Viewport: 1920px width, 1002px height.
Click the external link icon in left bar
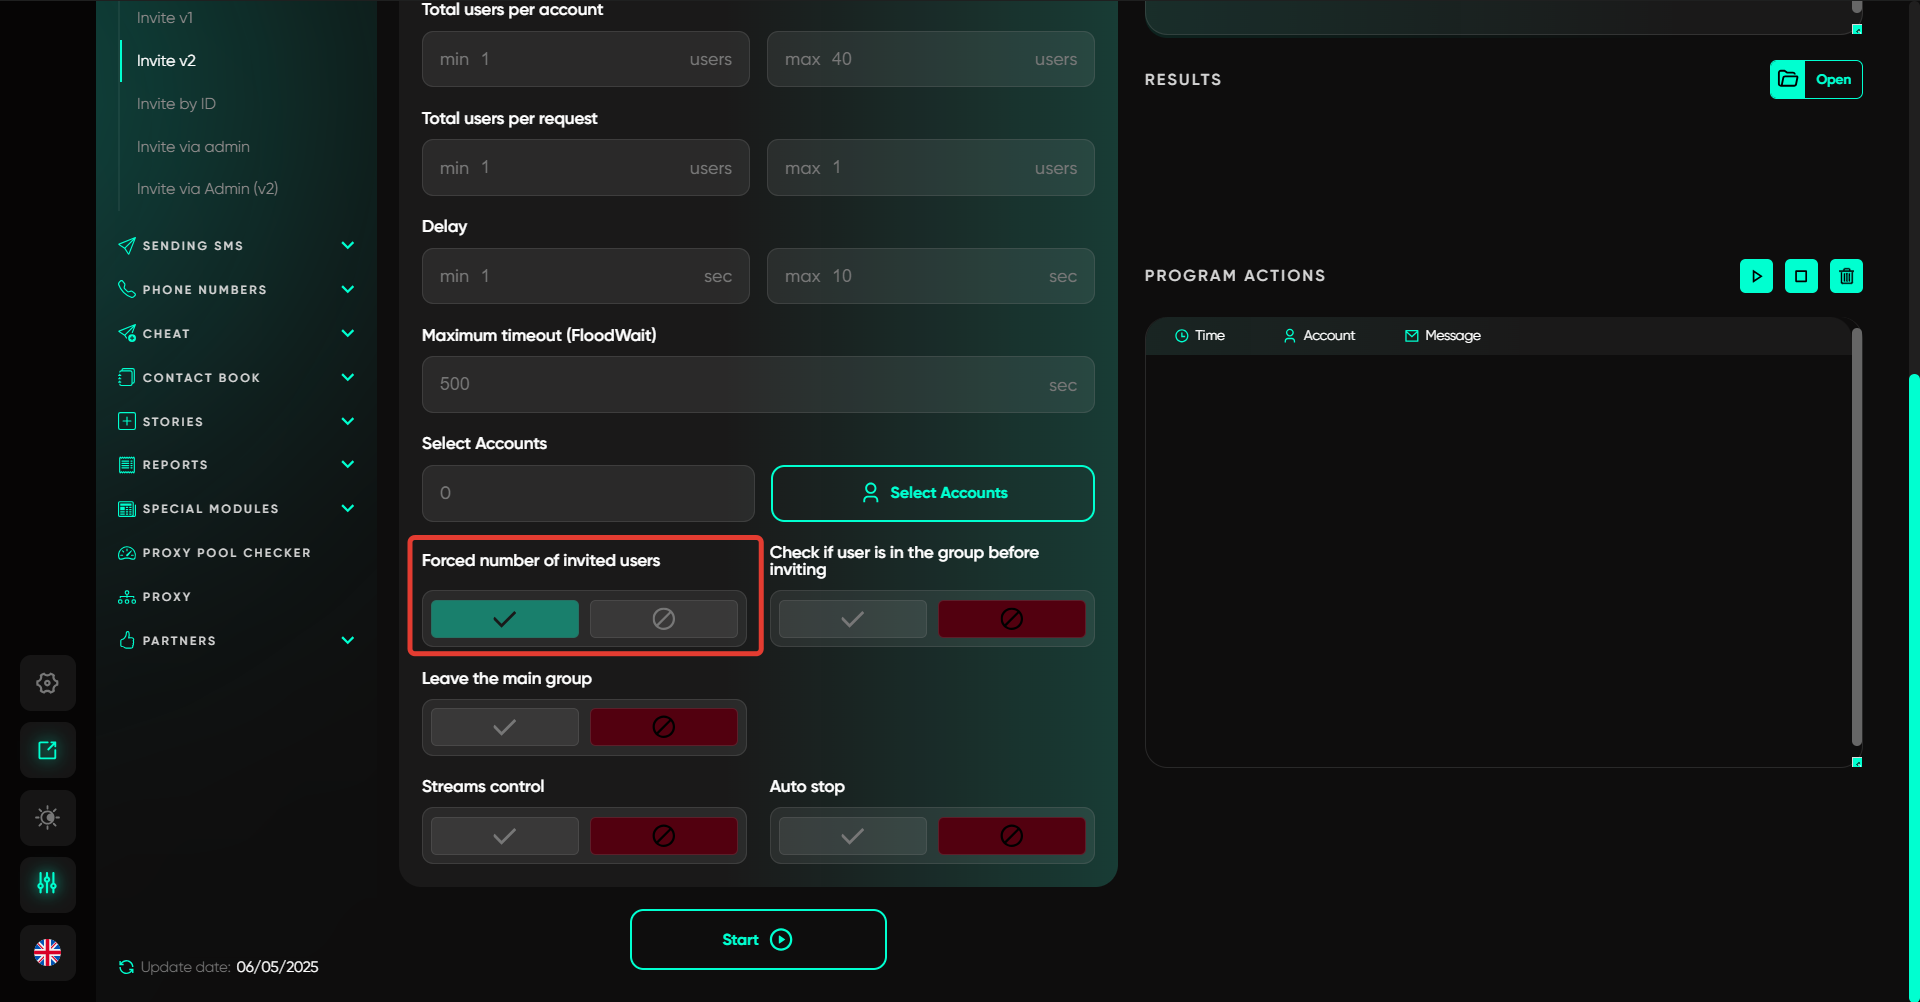coord(47,750)
